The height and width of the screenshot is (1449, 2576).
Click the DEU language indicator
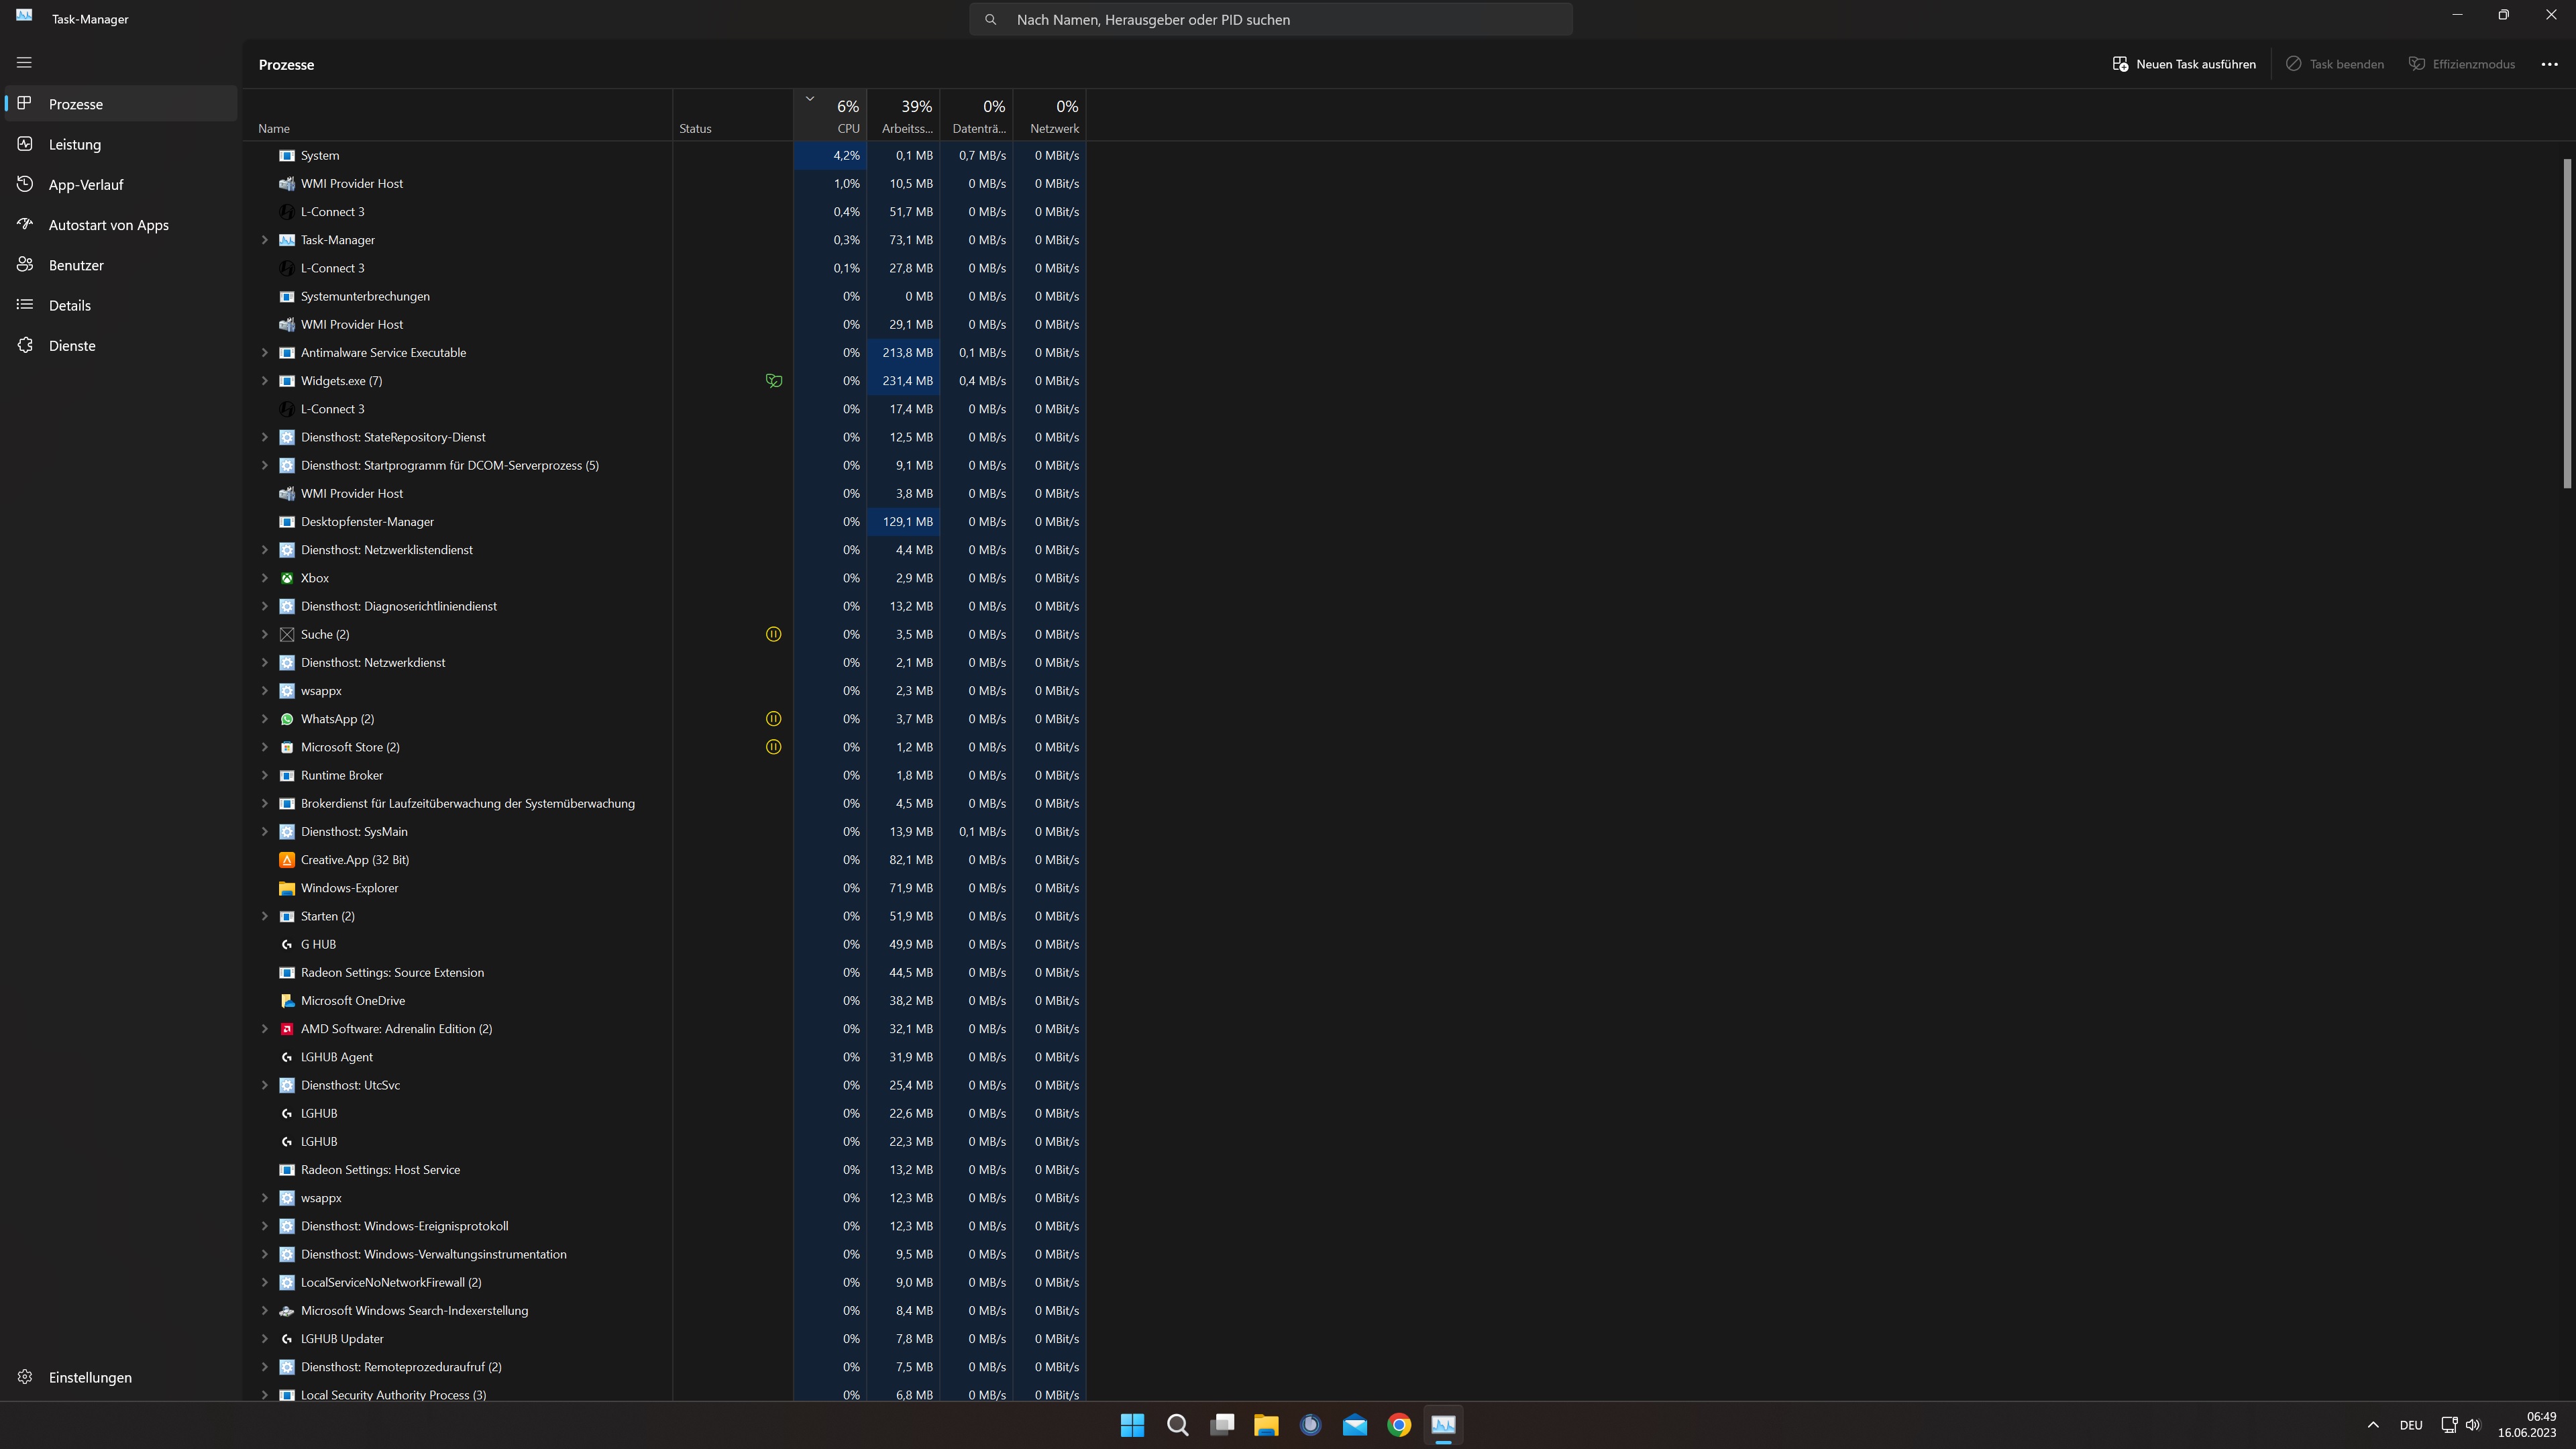click(x=2411, y=1425)
